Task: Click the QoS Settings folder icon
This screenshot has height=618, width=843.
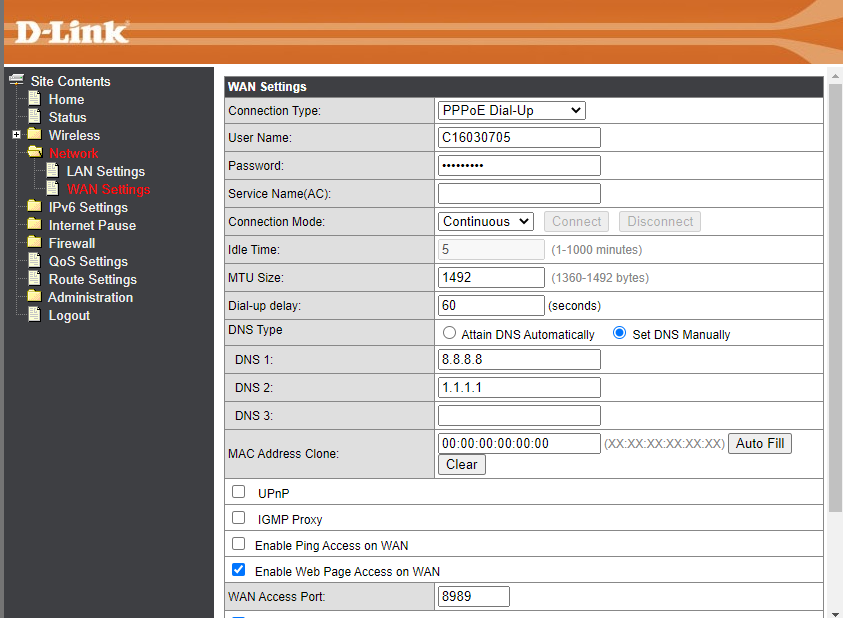Action: tap(34, 261)
